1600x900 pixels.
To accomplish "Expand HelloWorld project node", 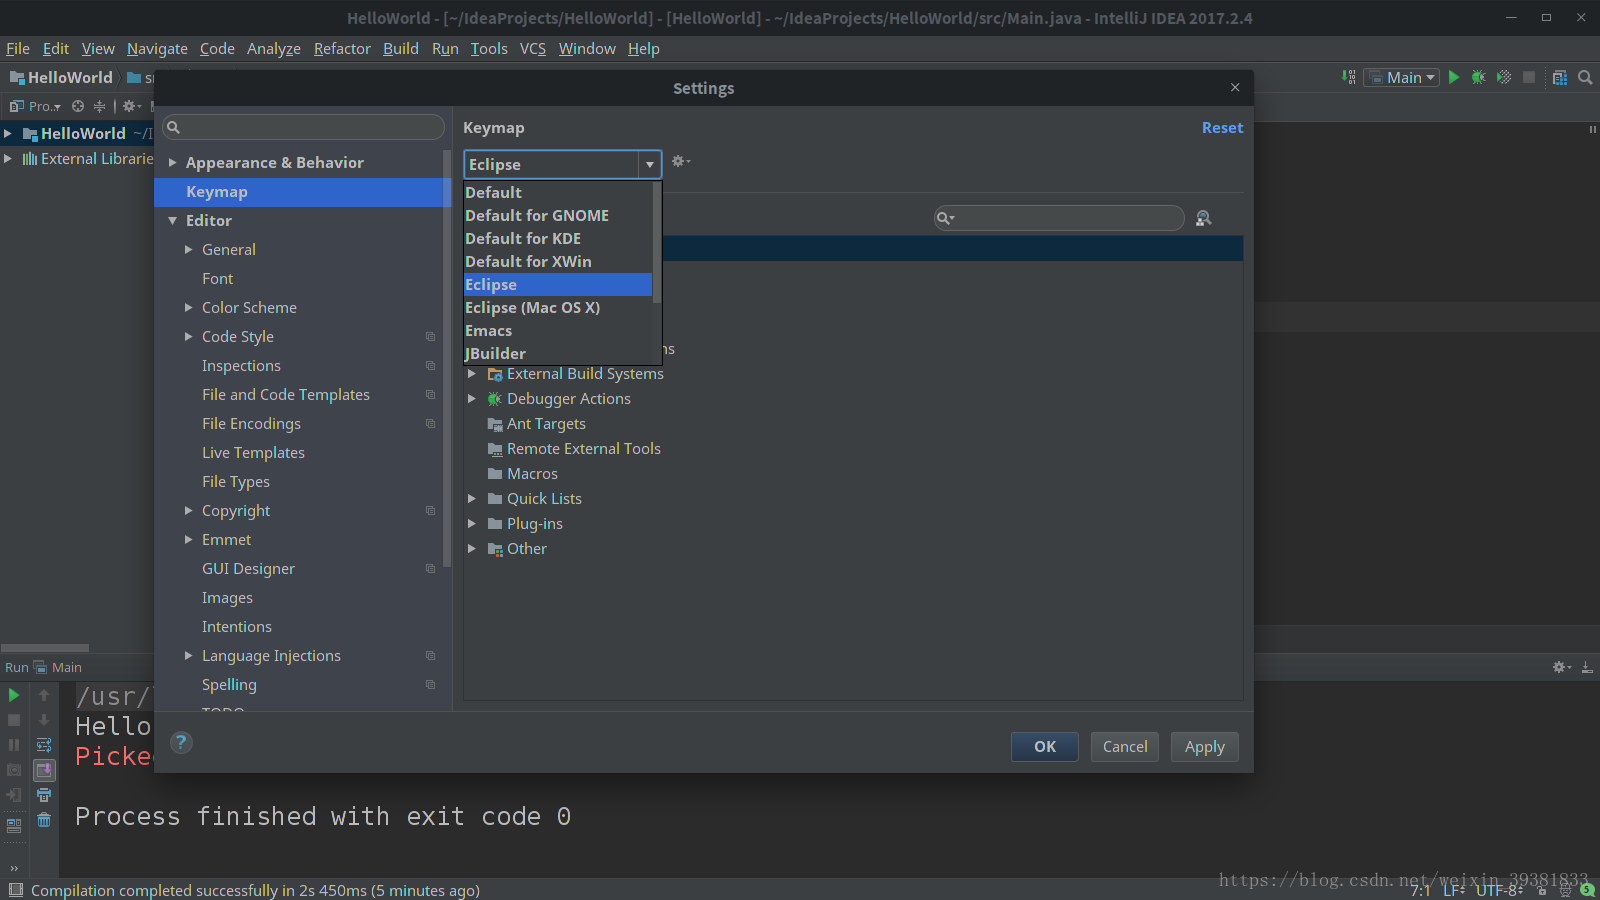I will [x=8, y=133].
